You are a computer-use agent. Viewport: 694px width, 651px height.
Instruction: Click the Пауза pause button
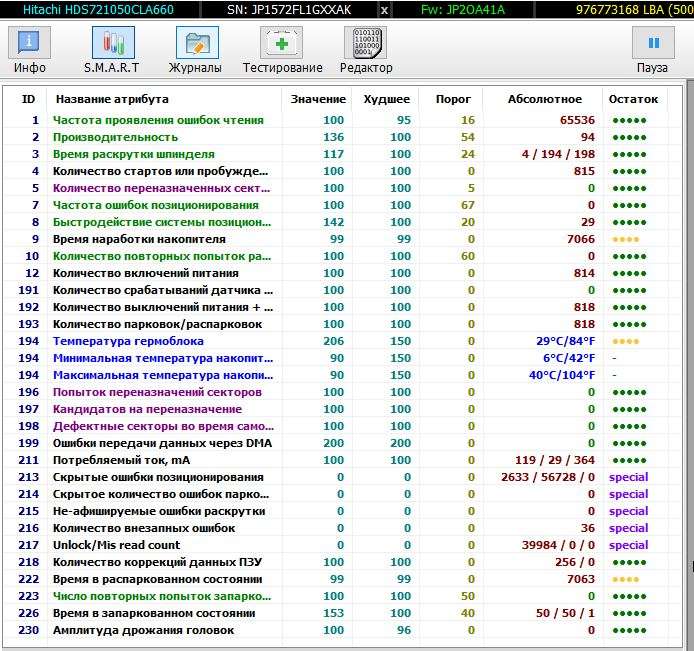(653, 42)
